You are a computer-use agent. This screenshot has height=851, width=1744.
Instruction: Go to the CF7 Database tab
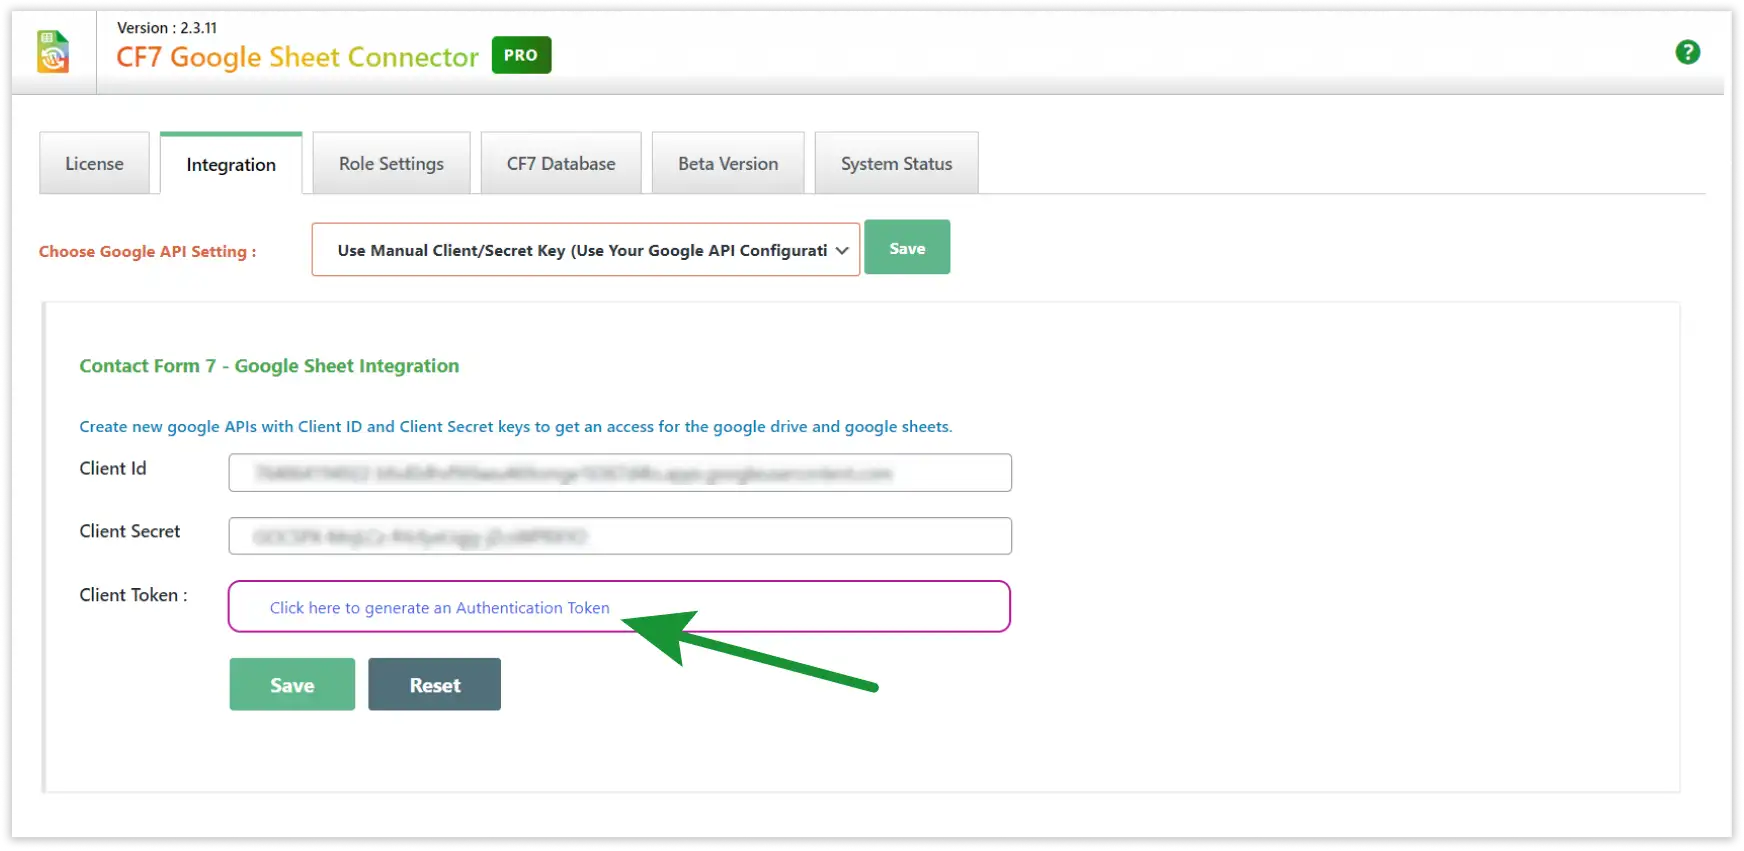tap(561, 164)
